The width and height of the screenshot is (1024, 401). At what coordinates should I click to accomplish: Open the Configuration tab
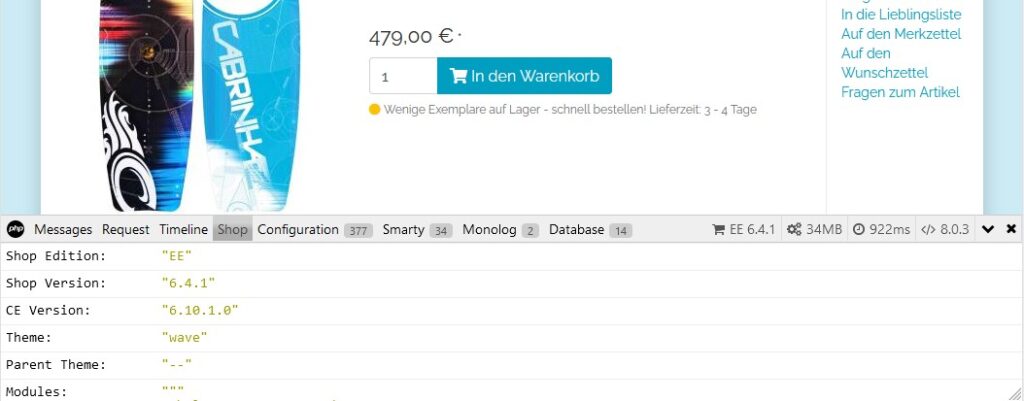click(315, 230)
